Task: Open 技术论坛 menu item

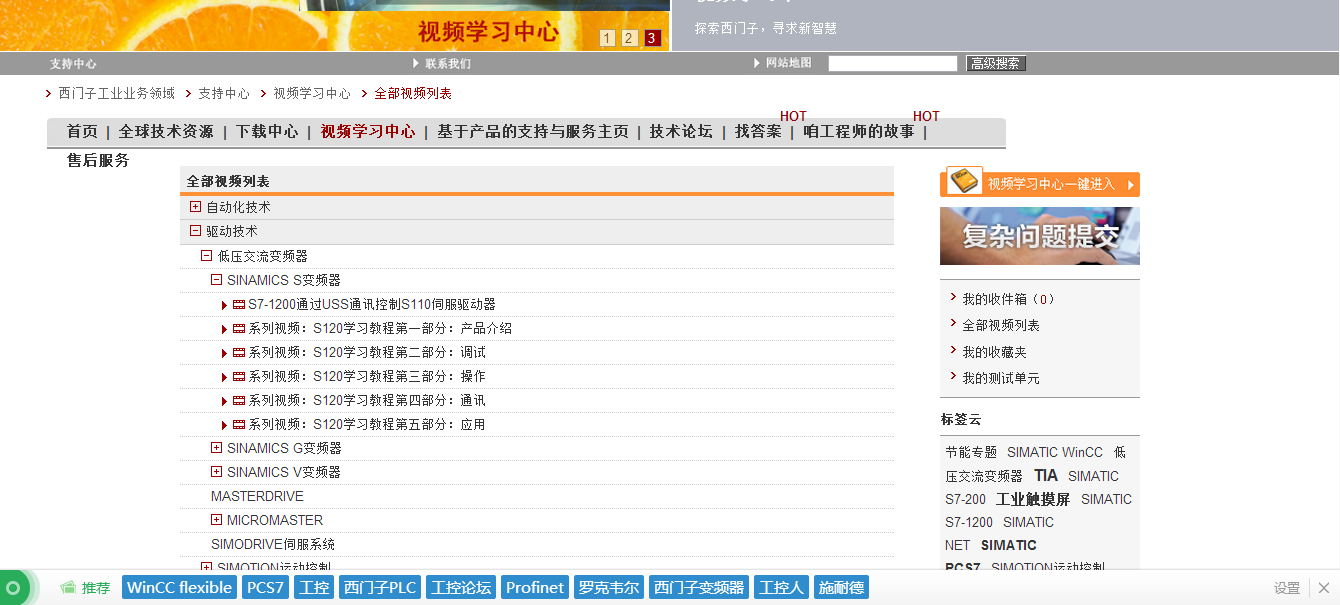Action: 681,131
